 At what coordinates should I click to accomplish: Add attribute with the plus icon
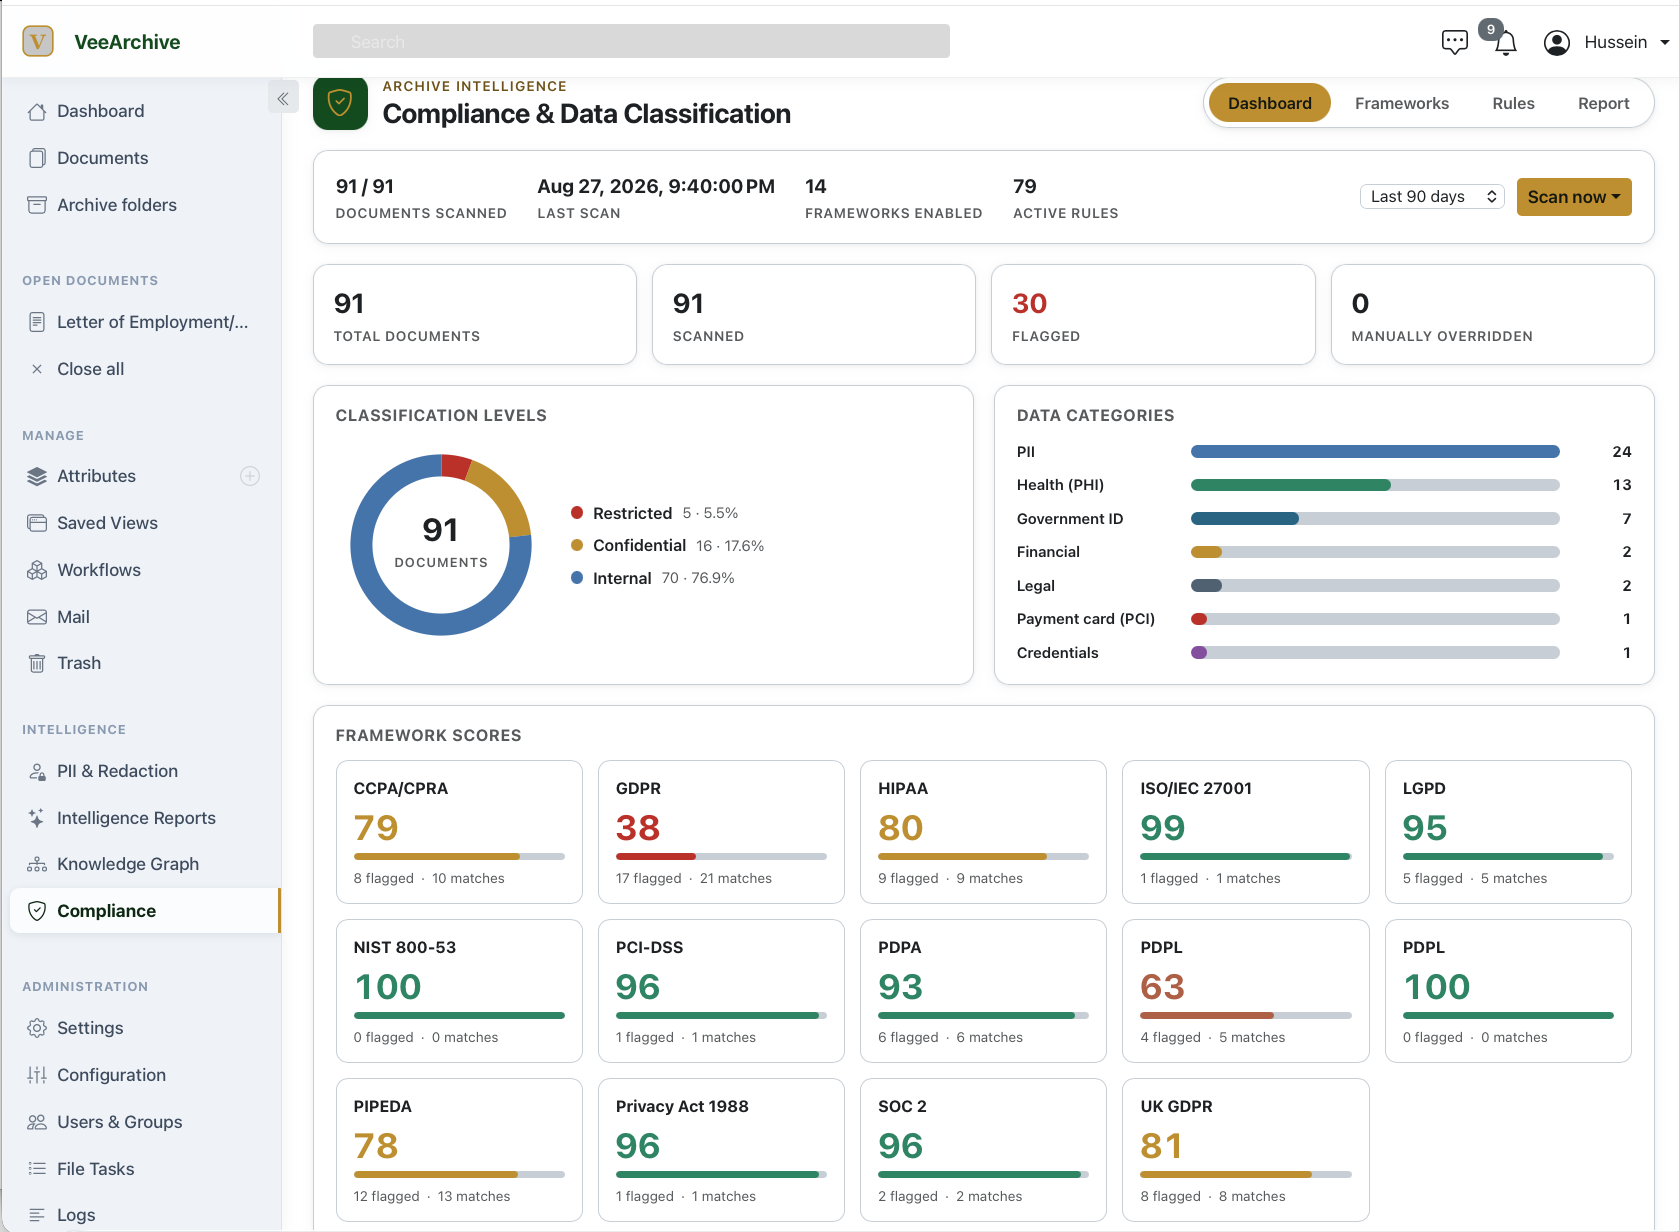(x=250, y=476)
